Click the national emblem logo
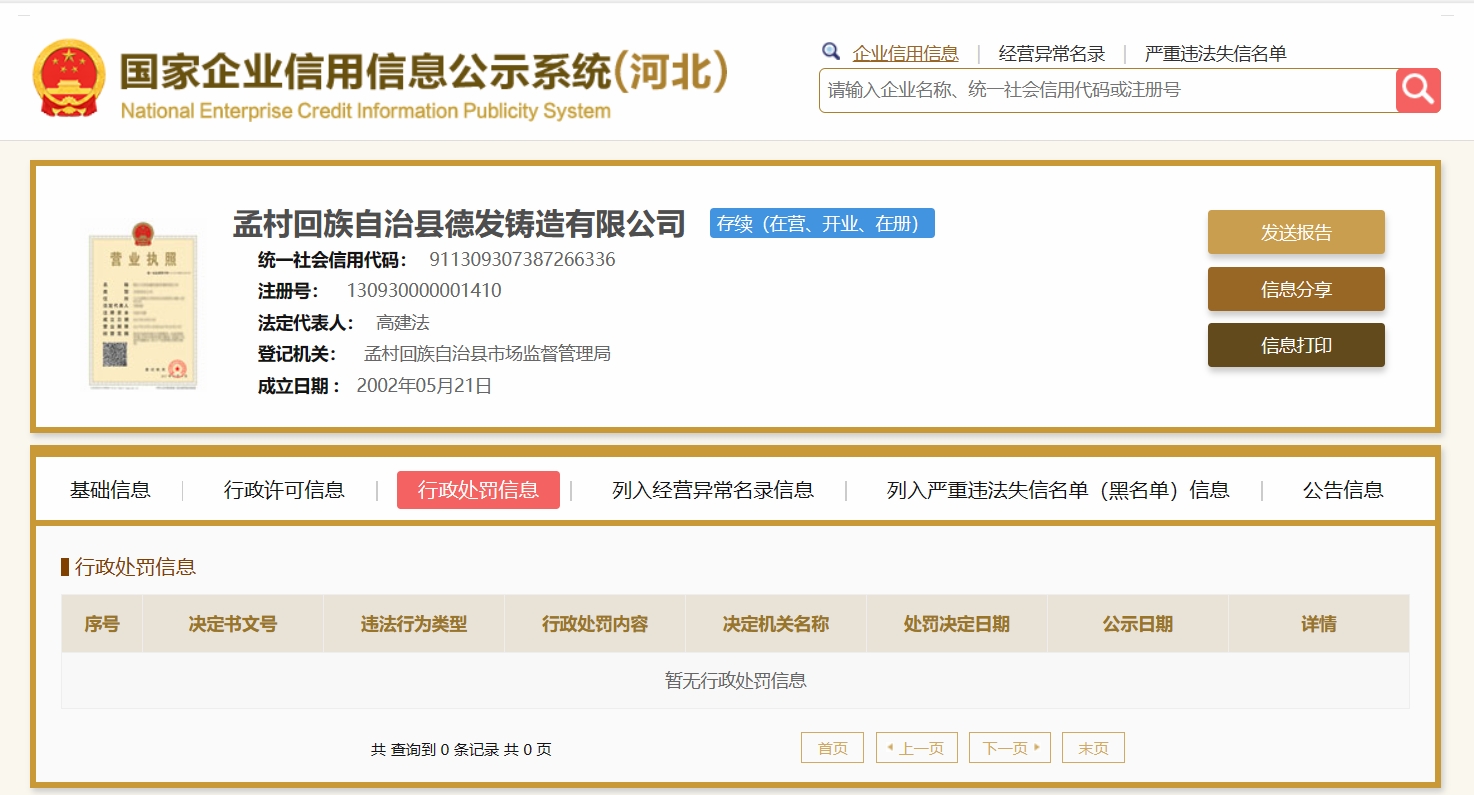The height and width of the screenshot is (795, 1474). (x=68, y=78)
